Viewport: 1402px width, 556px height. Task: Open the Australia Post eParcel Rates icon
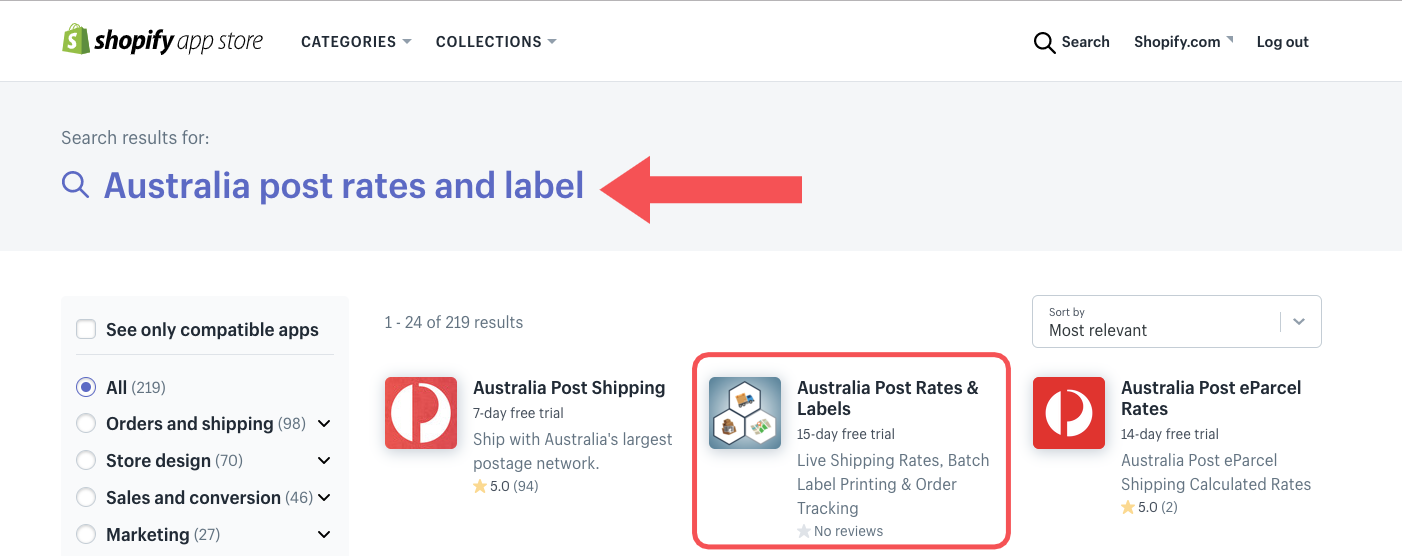tap(1069, 413)
